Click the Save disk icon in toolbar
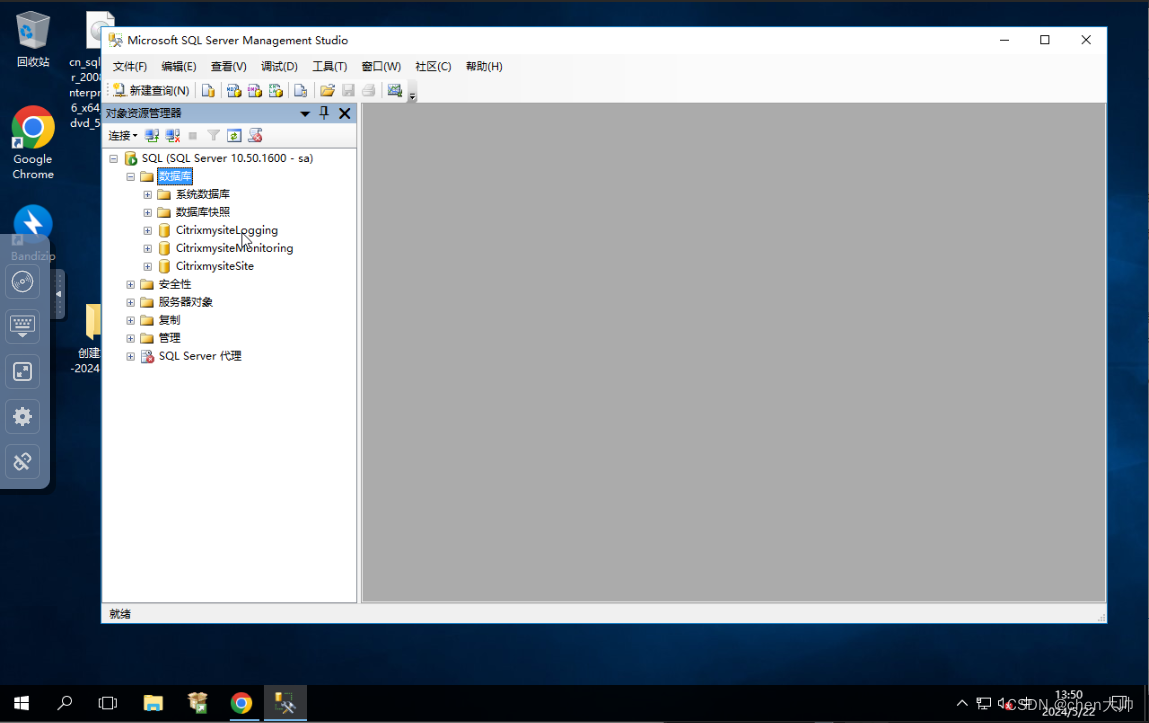 [348, 90]
